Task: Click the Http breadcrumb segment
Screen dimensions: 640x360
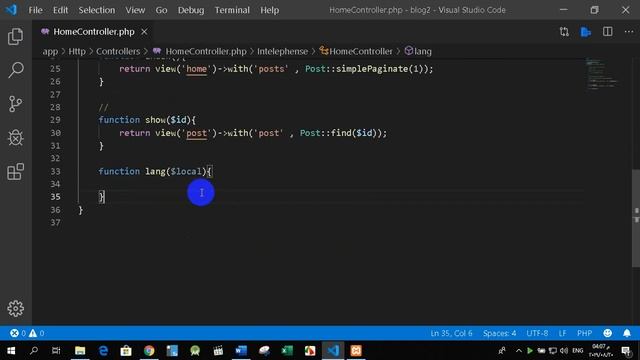Action: [x=77, y=51]
